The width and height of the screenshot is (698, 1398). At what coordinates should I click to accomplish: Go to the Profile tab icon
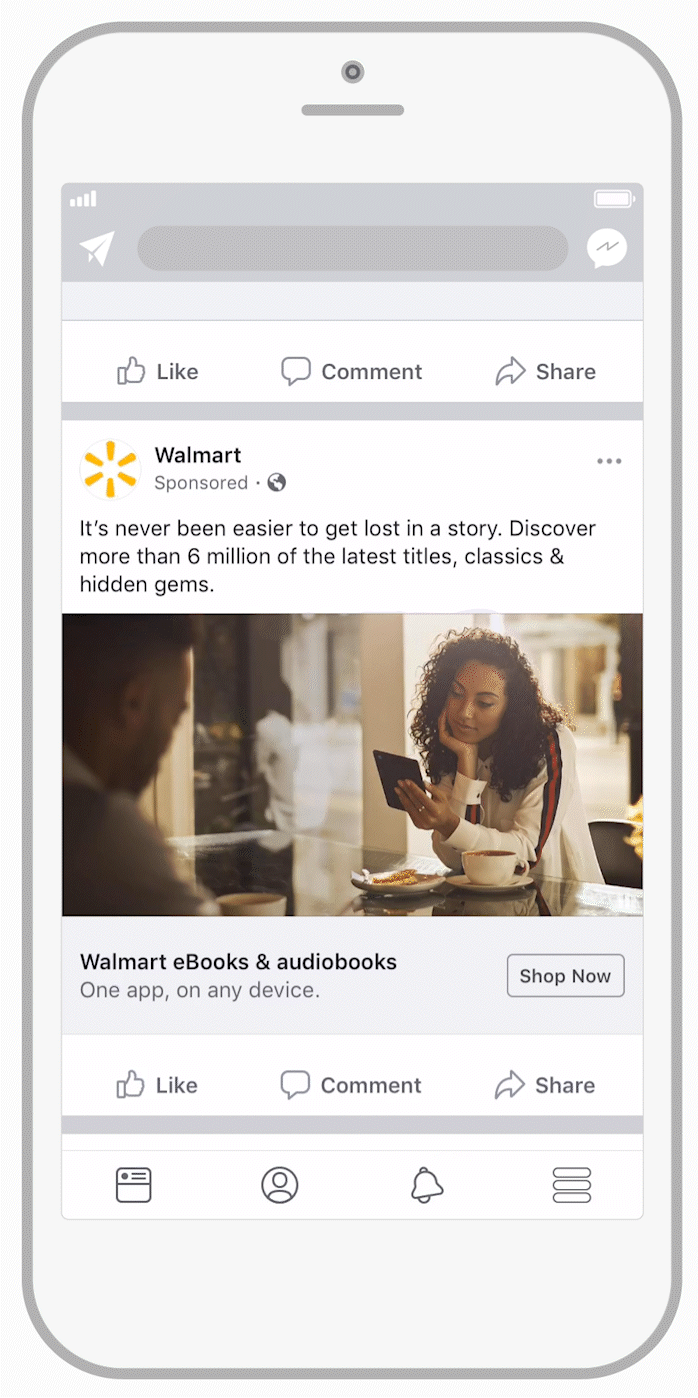(x=280, y=1185)
